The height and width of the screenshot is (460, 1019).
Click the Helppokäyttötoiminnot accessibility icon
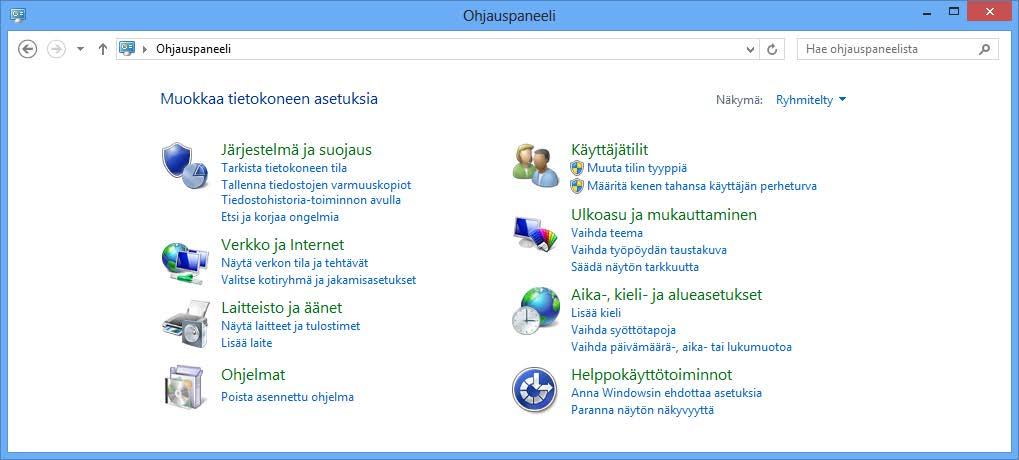534,389
